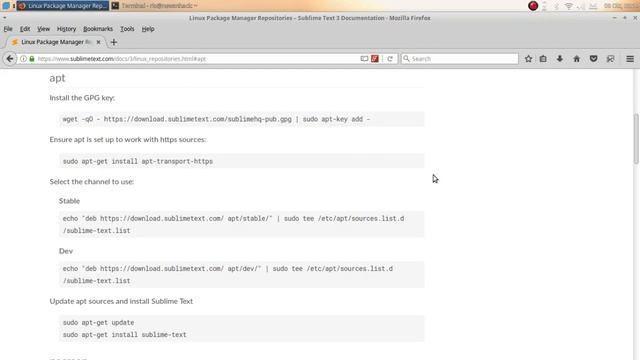Click 'sudo apt-get install sublime-text' line
This screenshot has height=360, width=640.
click(124, 335)
